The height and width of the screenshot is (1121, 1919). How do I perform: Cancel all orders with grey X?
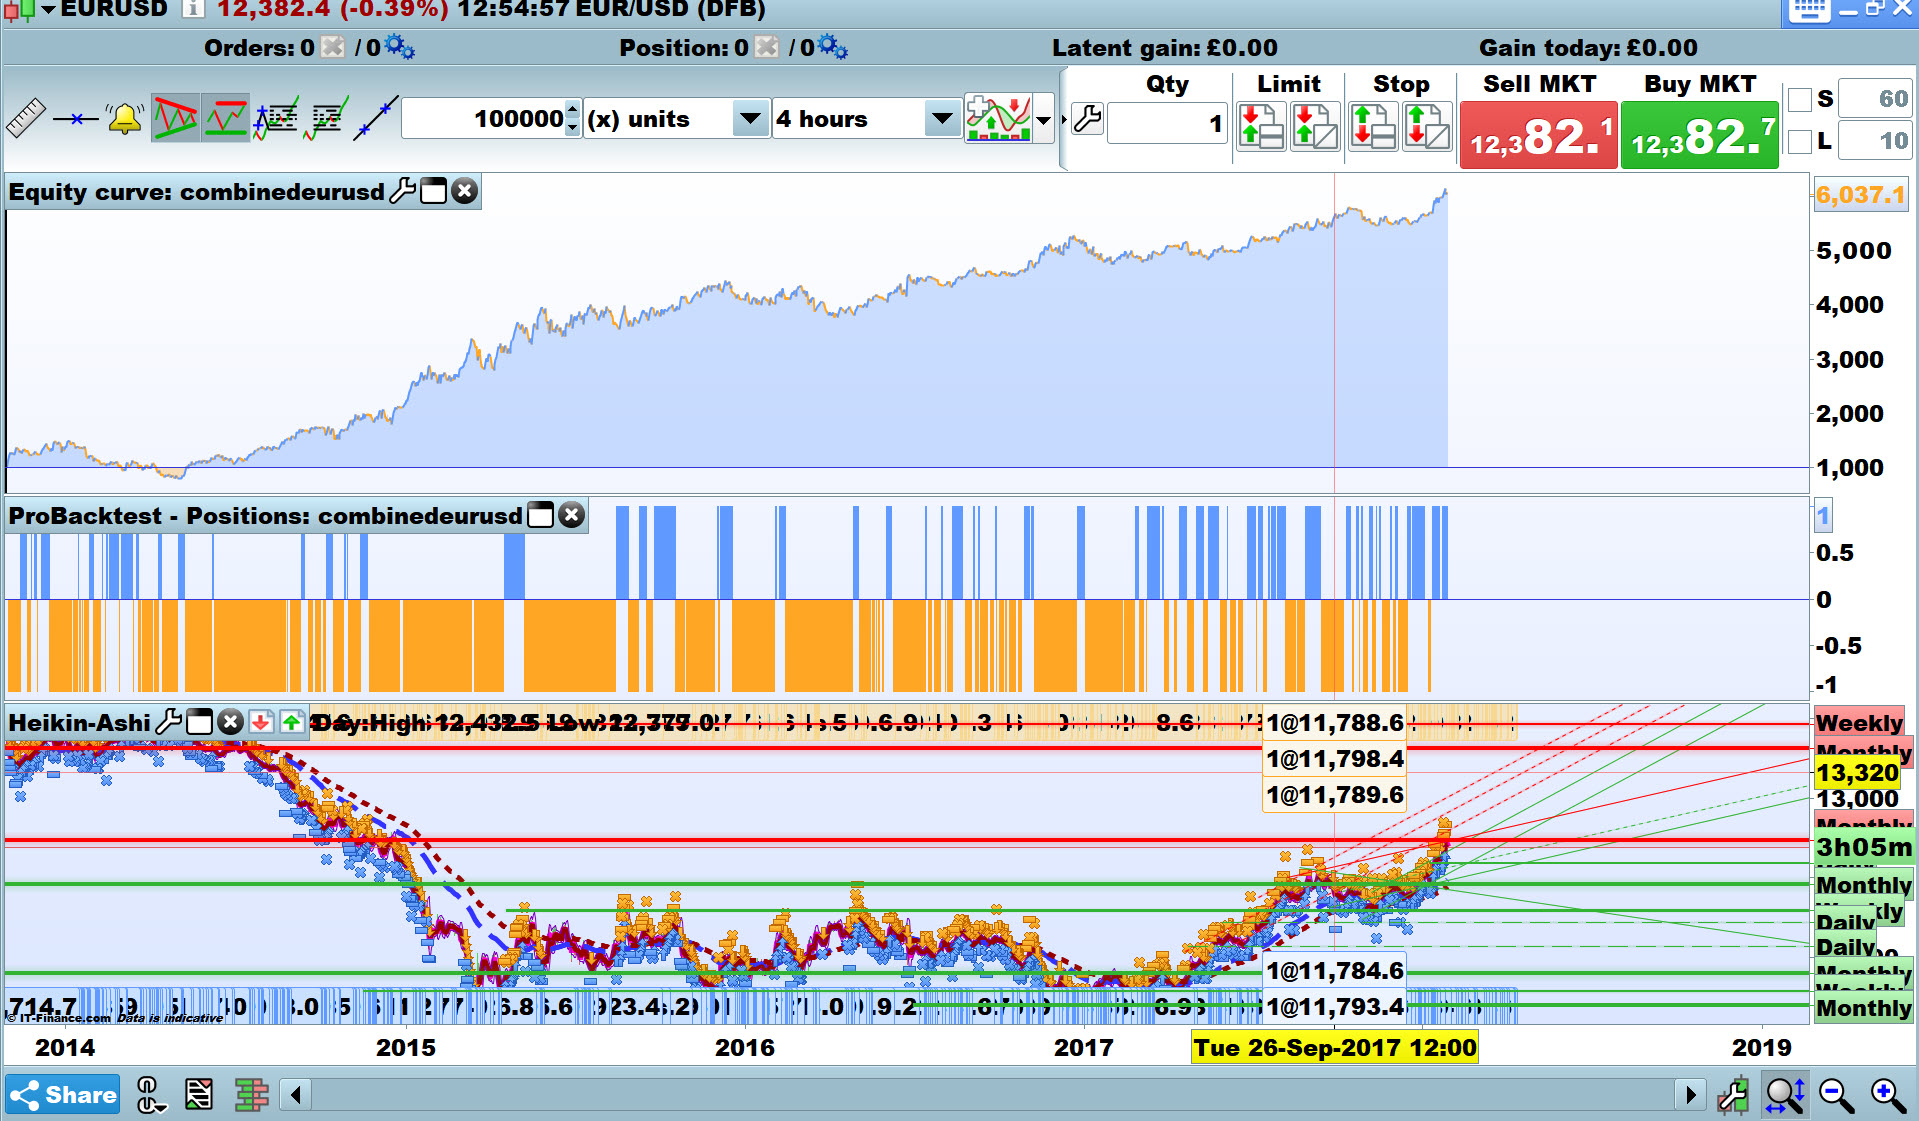[x=333, y=47]
